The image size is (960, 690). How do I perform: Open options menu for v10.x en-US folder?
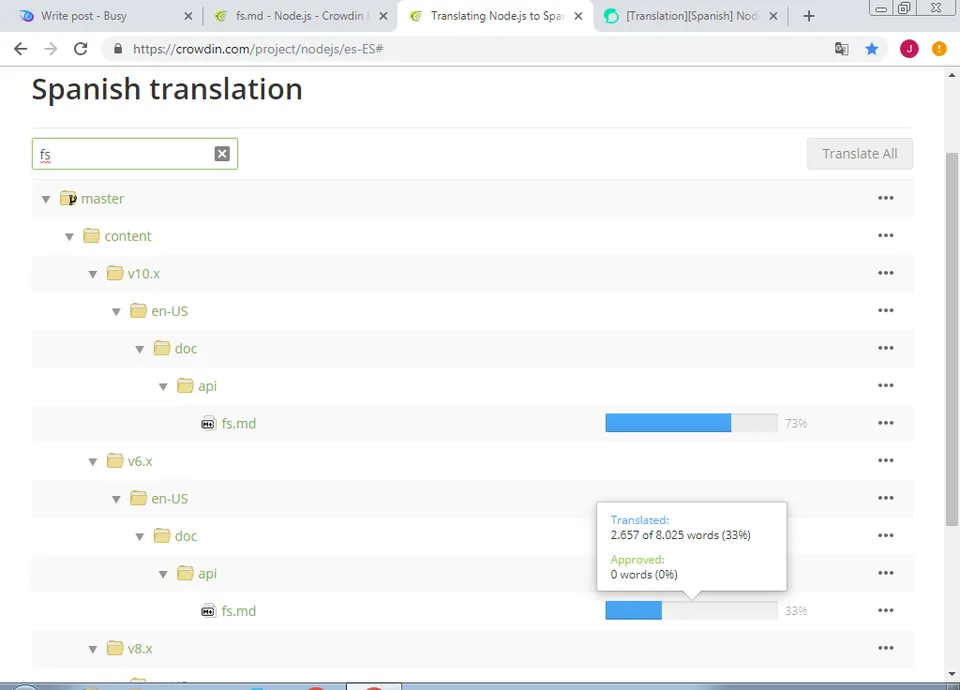point(885,310)
